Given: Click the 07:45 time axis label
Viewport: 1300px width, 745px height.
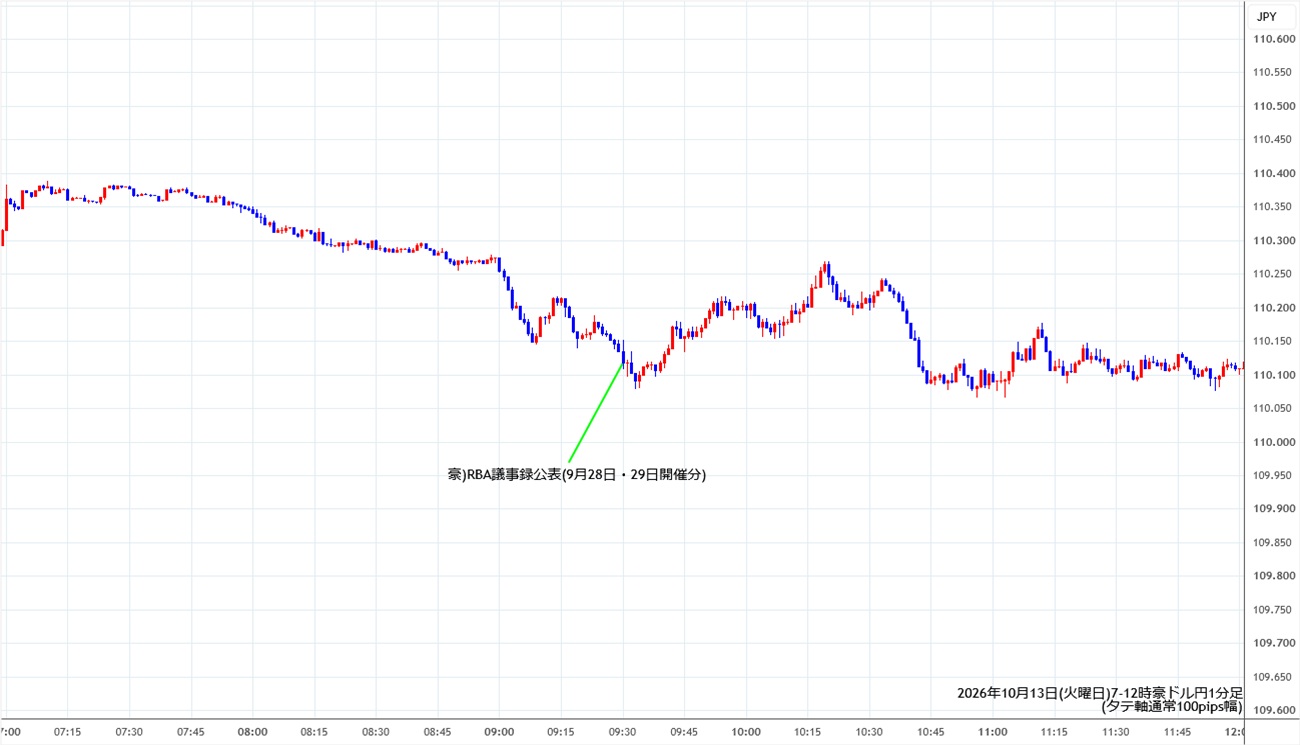Looking at the screenshot, I should click(x=191, y=732).
